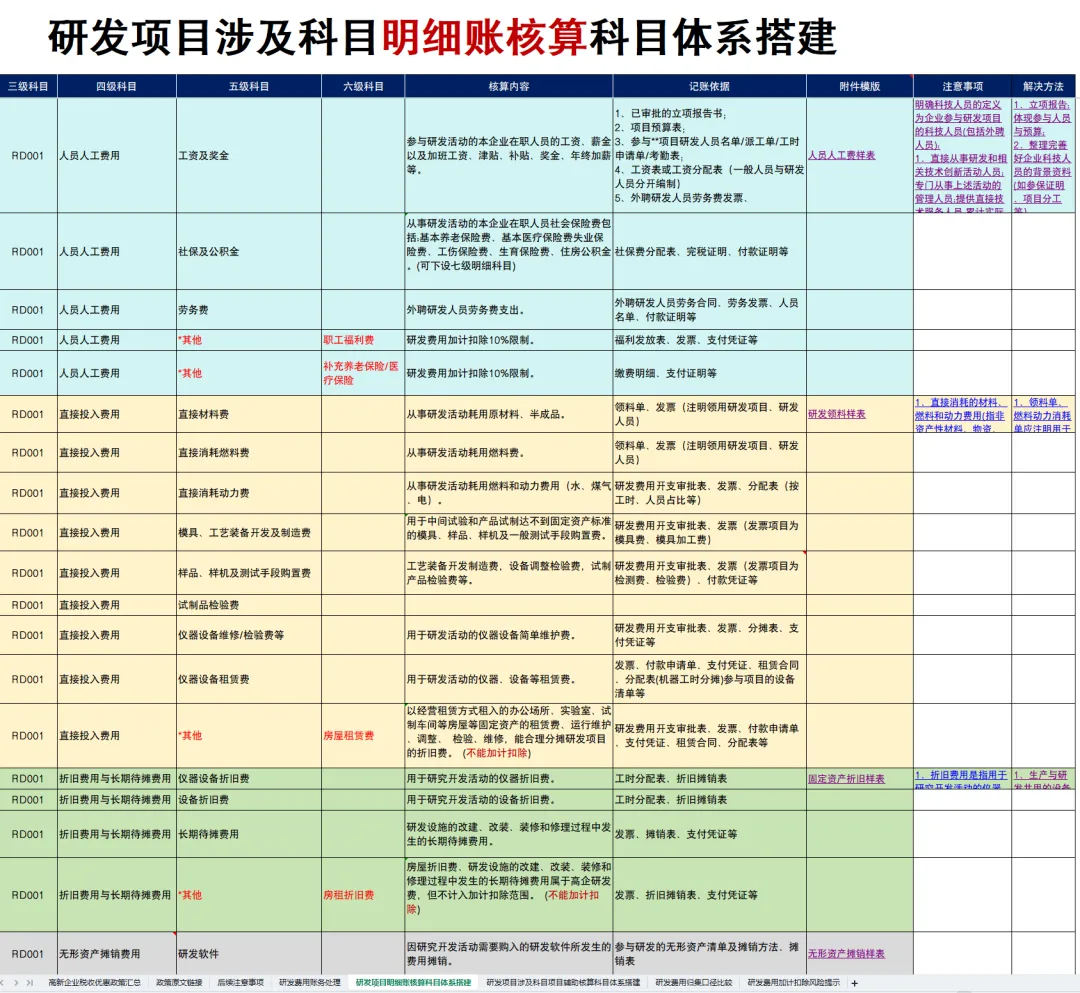Open the 后续注意事项 sheet tab
Image resolution: width=1080 pixels, height=993 pixels.
pos(240,983)
